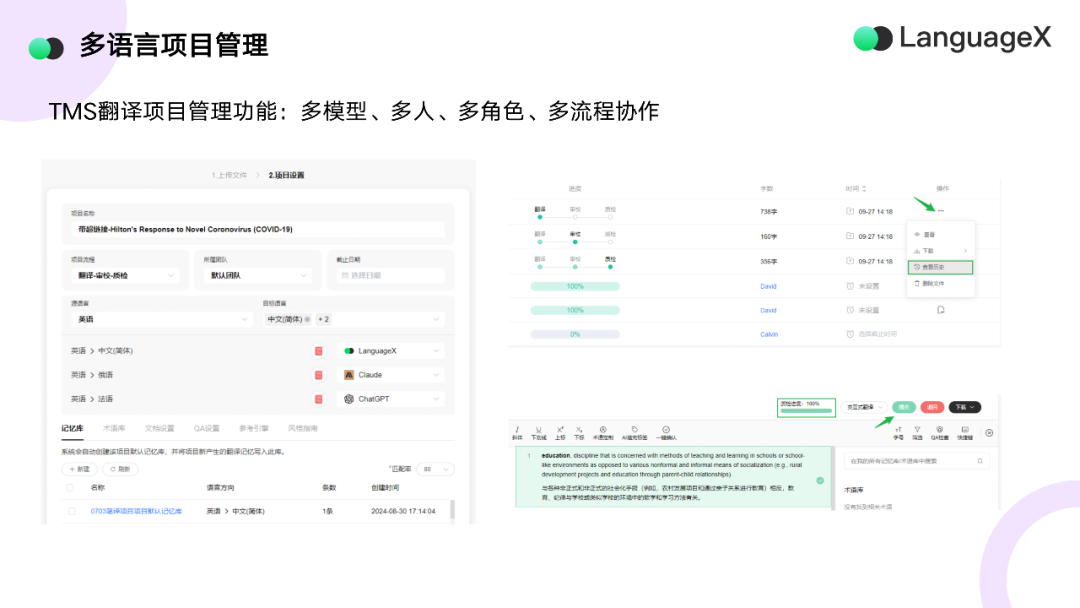Click the terminology search input field
The image size is (1080, 608).
click(918, 460)
